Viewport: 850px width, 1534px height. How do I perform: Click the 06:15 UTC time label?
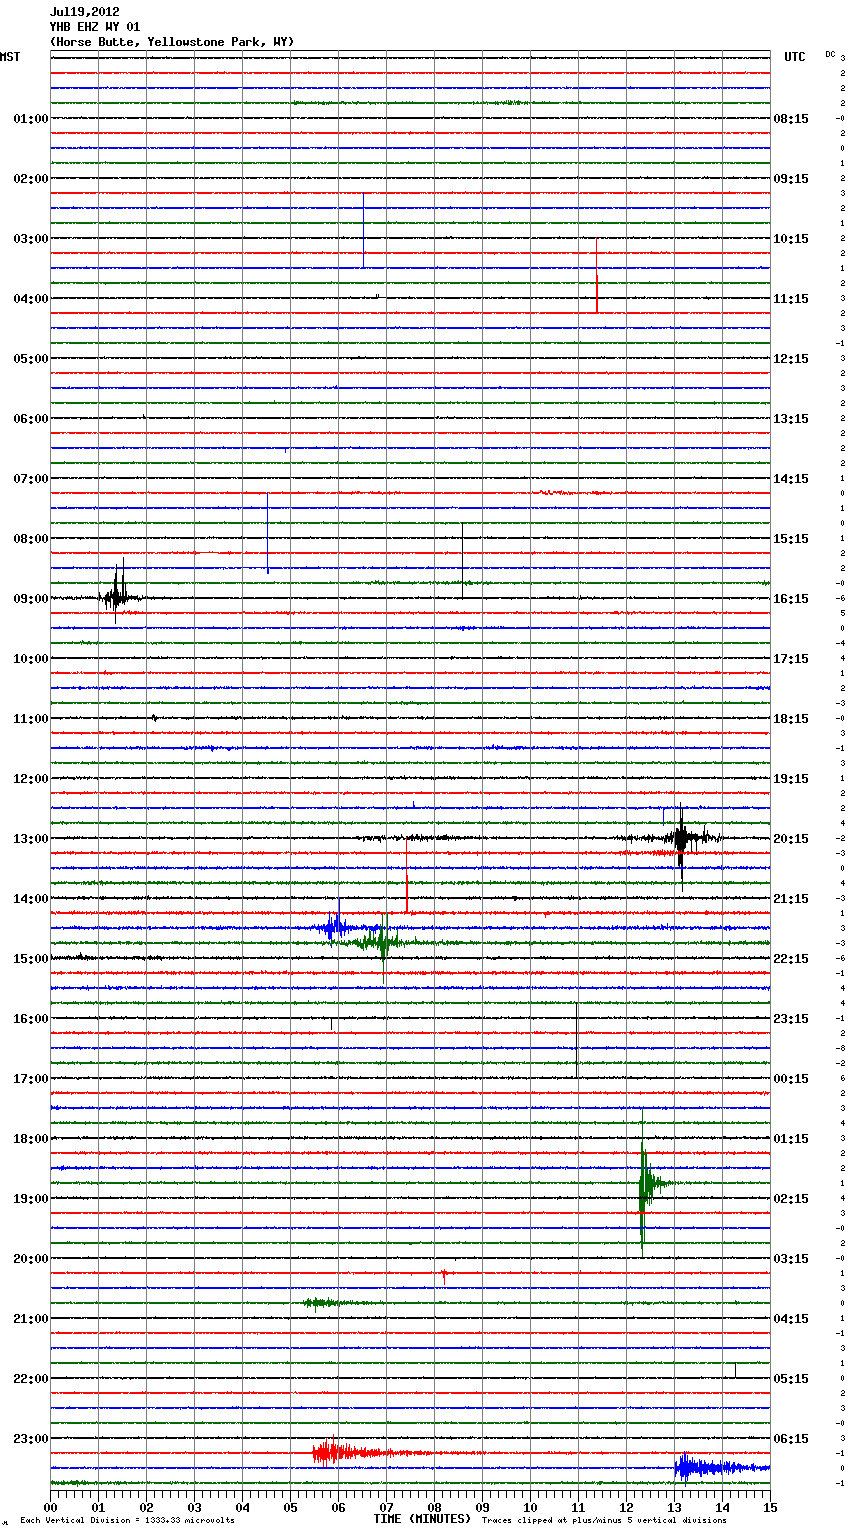(791, 1439)
